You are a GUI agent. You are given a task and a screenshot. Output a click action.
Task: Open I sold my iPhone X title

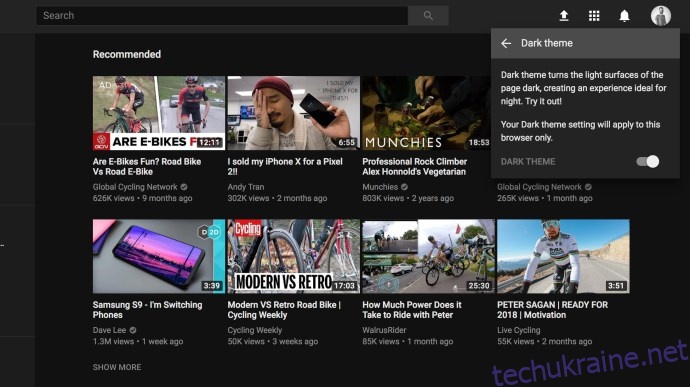(x=285, y=166)
